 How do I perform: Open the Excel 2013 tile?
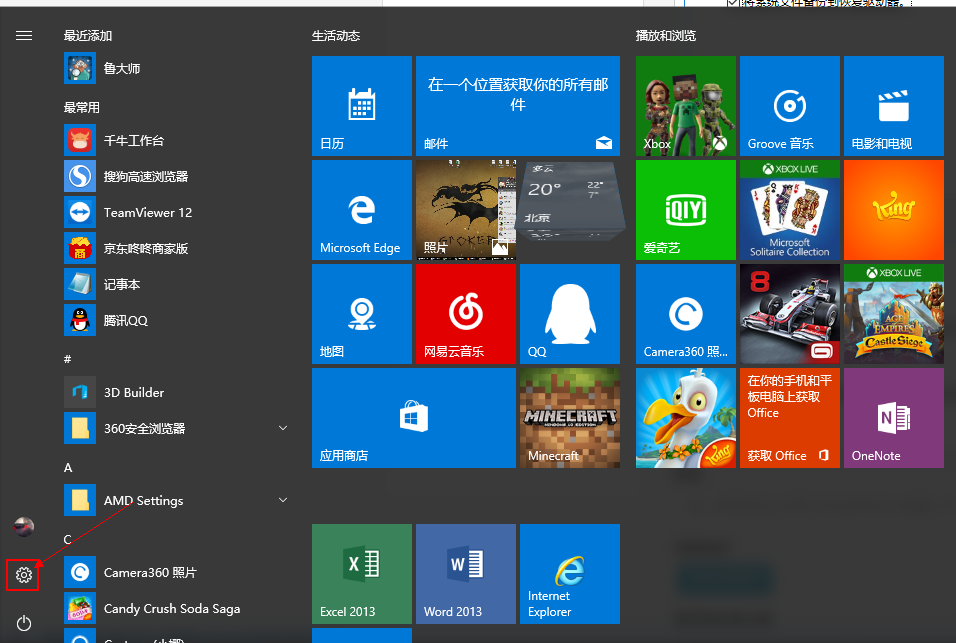(x=362, y=574)
